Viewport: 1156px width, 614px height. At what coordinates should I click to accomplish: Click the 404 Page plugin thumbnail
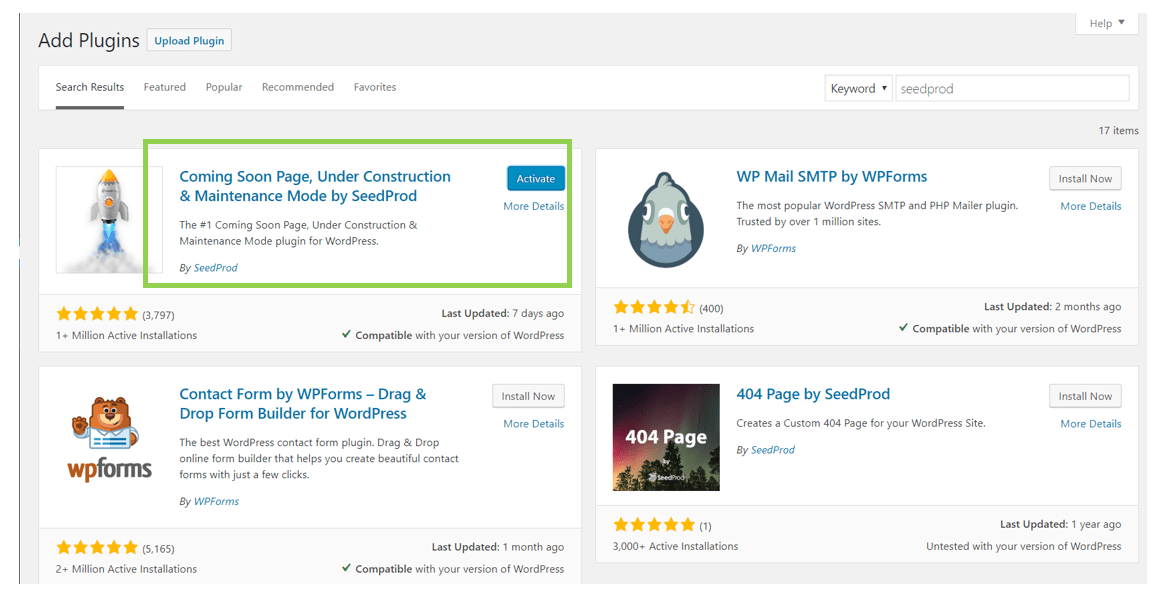pos(665,437)
